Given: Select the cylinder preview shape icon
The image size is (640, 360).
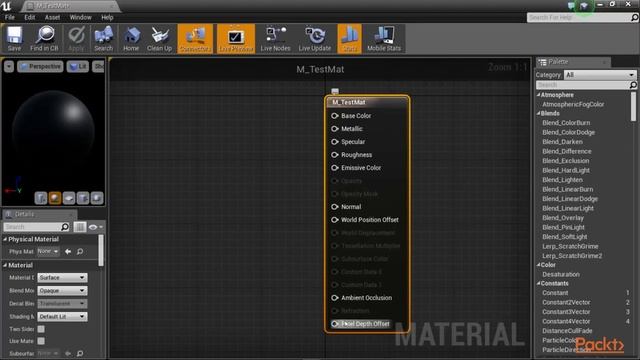Looking at the screenshot, I should 41,198.
